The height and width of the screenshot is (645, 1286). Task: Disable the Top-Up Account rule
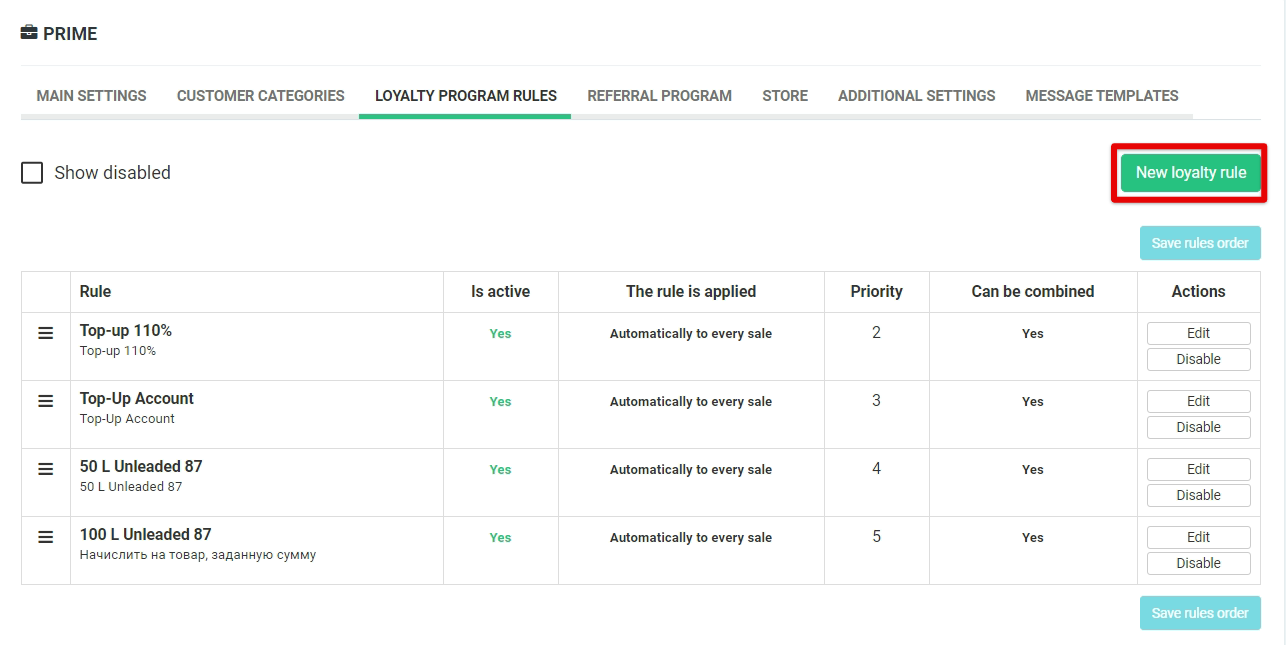point(1198,427)
